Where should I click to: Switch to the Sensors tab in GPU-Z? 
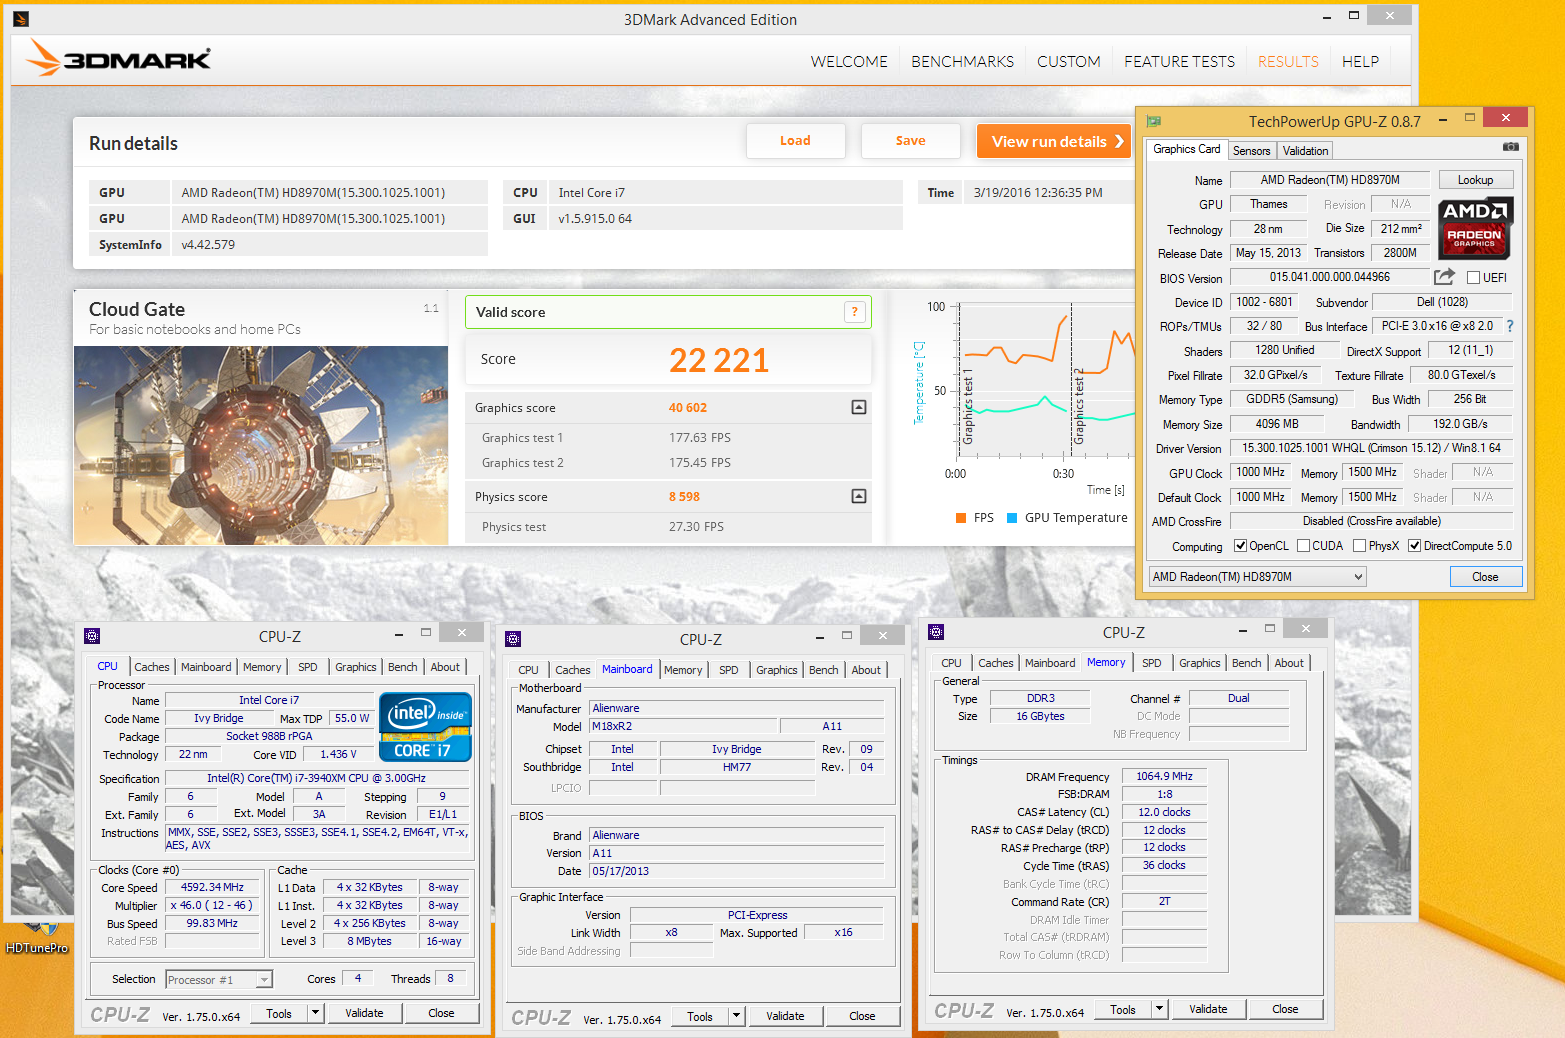click(1251, 151)
